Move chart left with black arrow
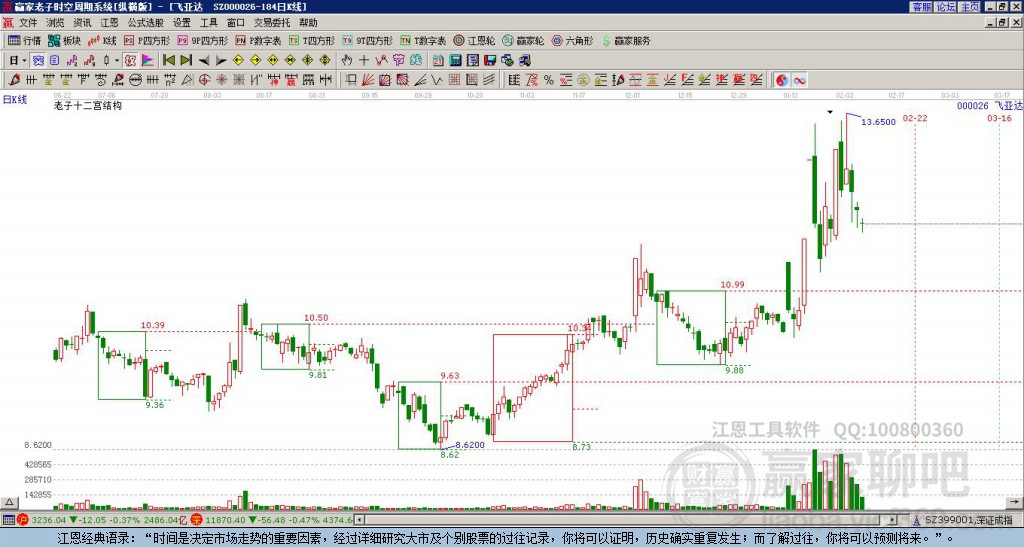 click(204, 60)
